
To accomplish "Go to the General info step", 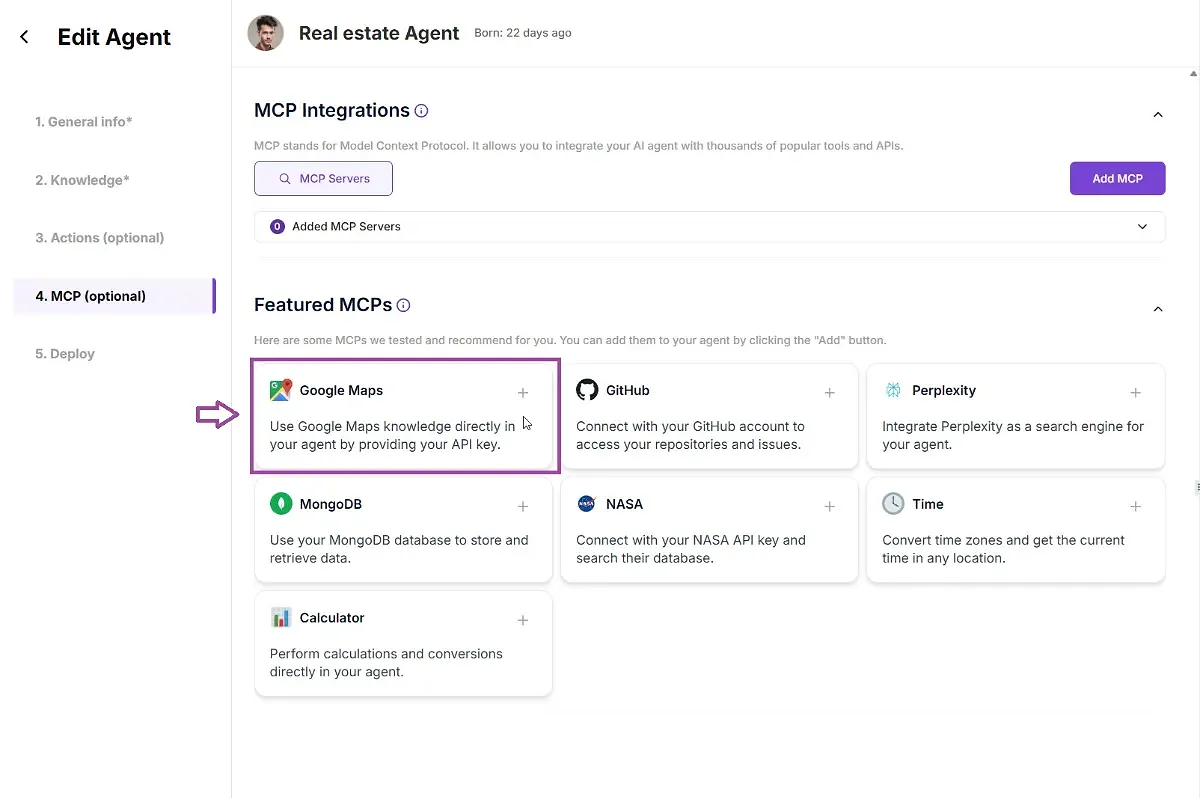I will click(x=84, y=122).
